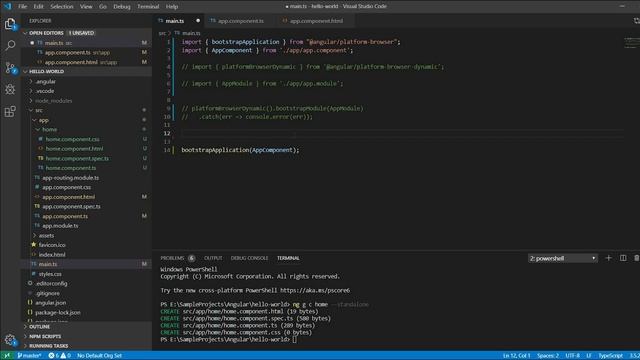Click Ln 12, Col 1 in status bar
640x360 pixels.
[x=516, y=356]
